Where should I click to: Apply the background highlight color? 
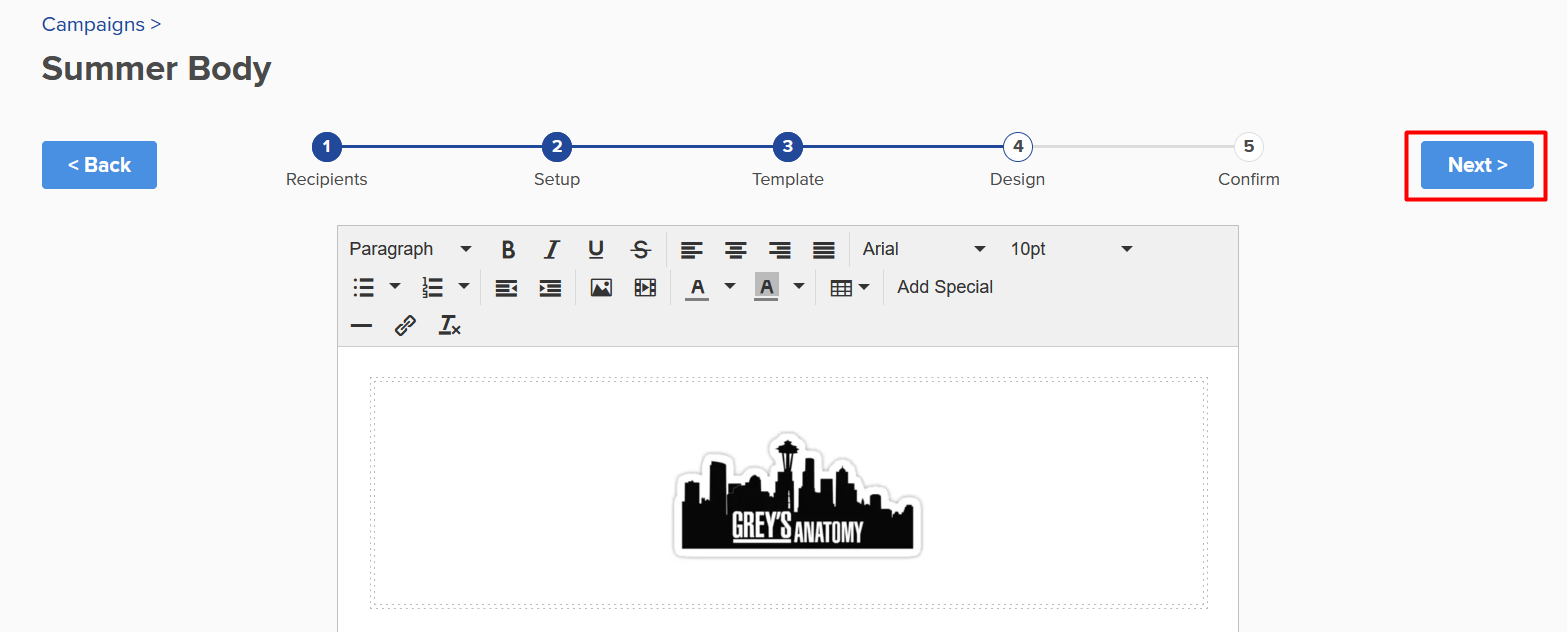[766, 287]
